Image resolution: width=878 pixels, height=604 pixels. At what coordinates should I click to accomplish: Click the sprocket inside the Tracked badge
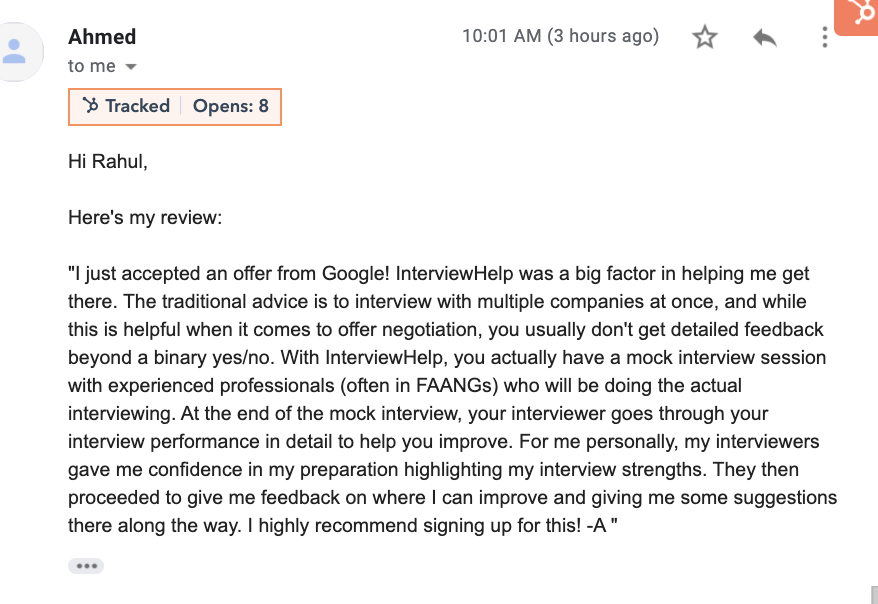[x=90, y=106]
